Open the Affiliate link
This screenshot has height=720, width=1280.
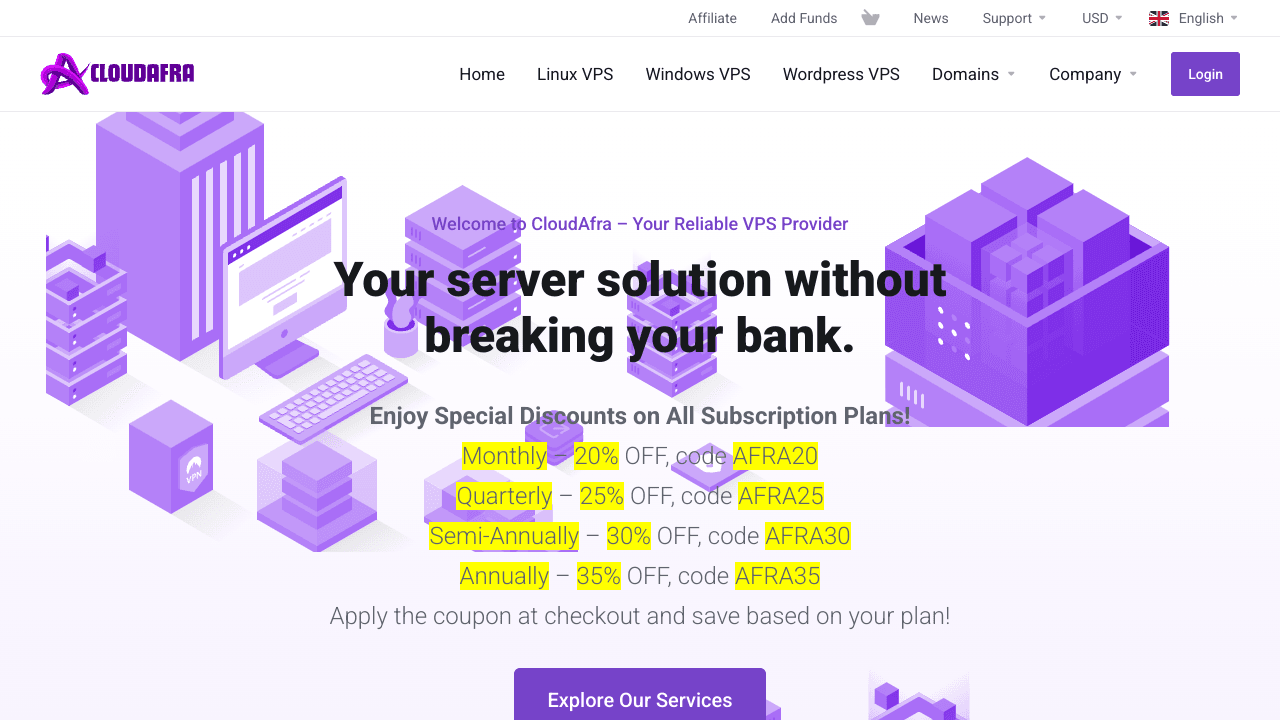point(712,17)
